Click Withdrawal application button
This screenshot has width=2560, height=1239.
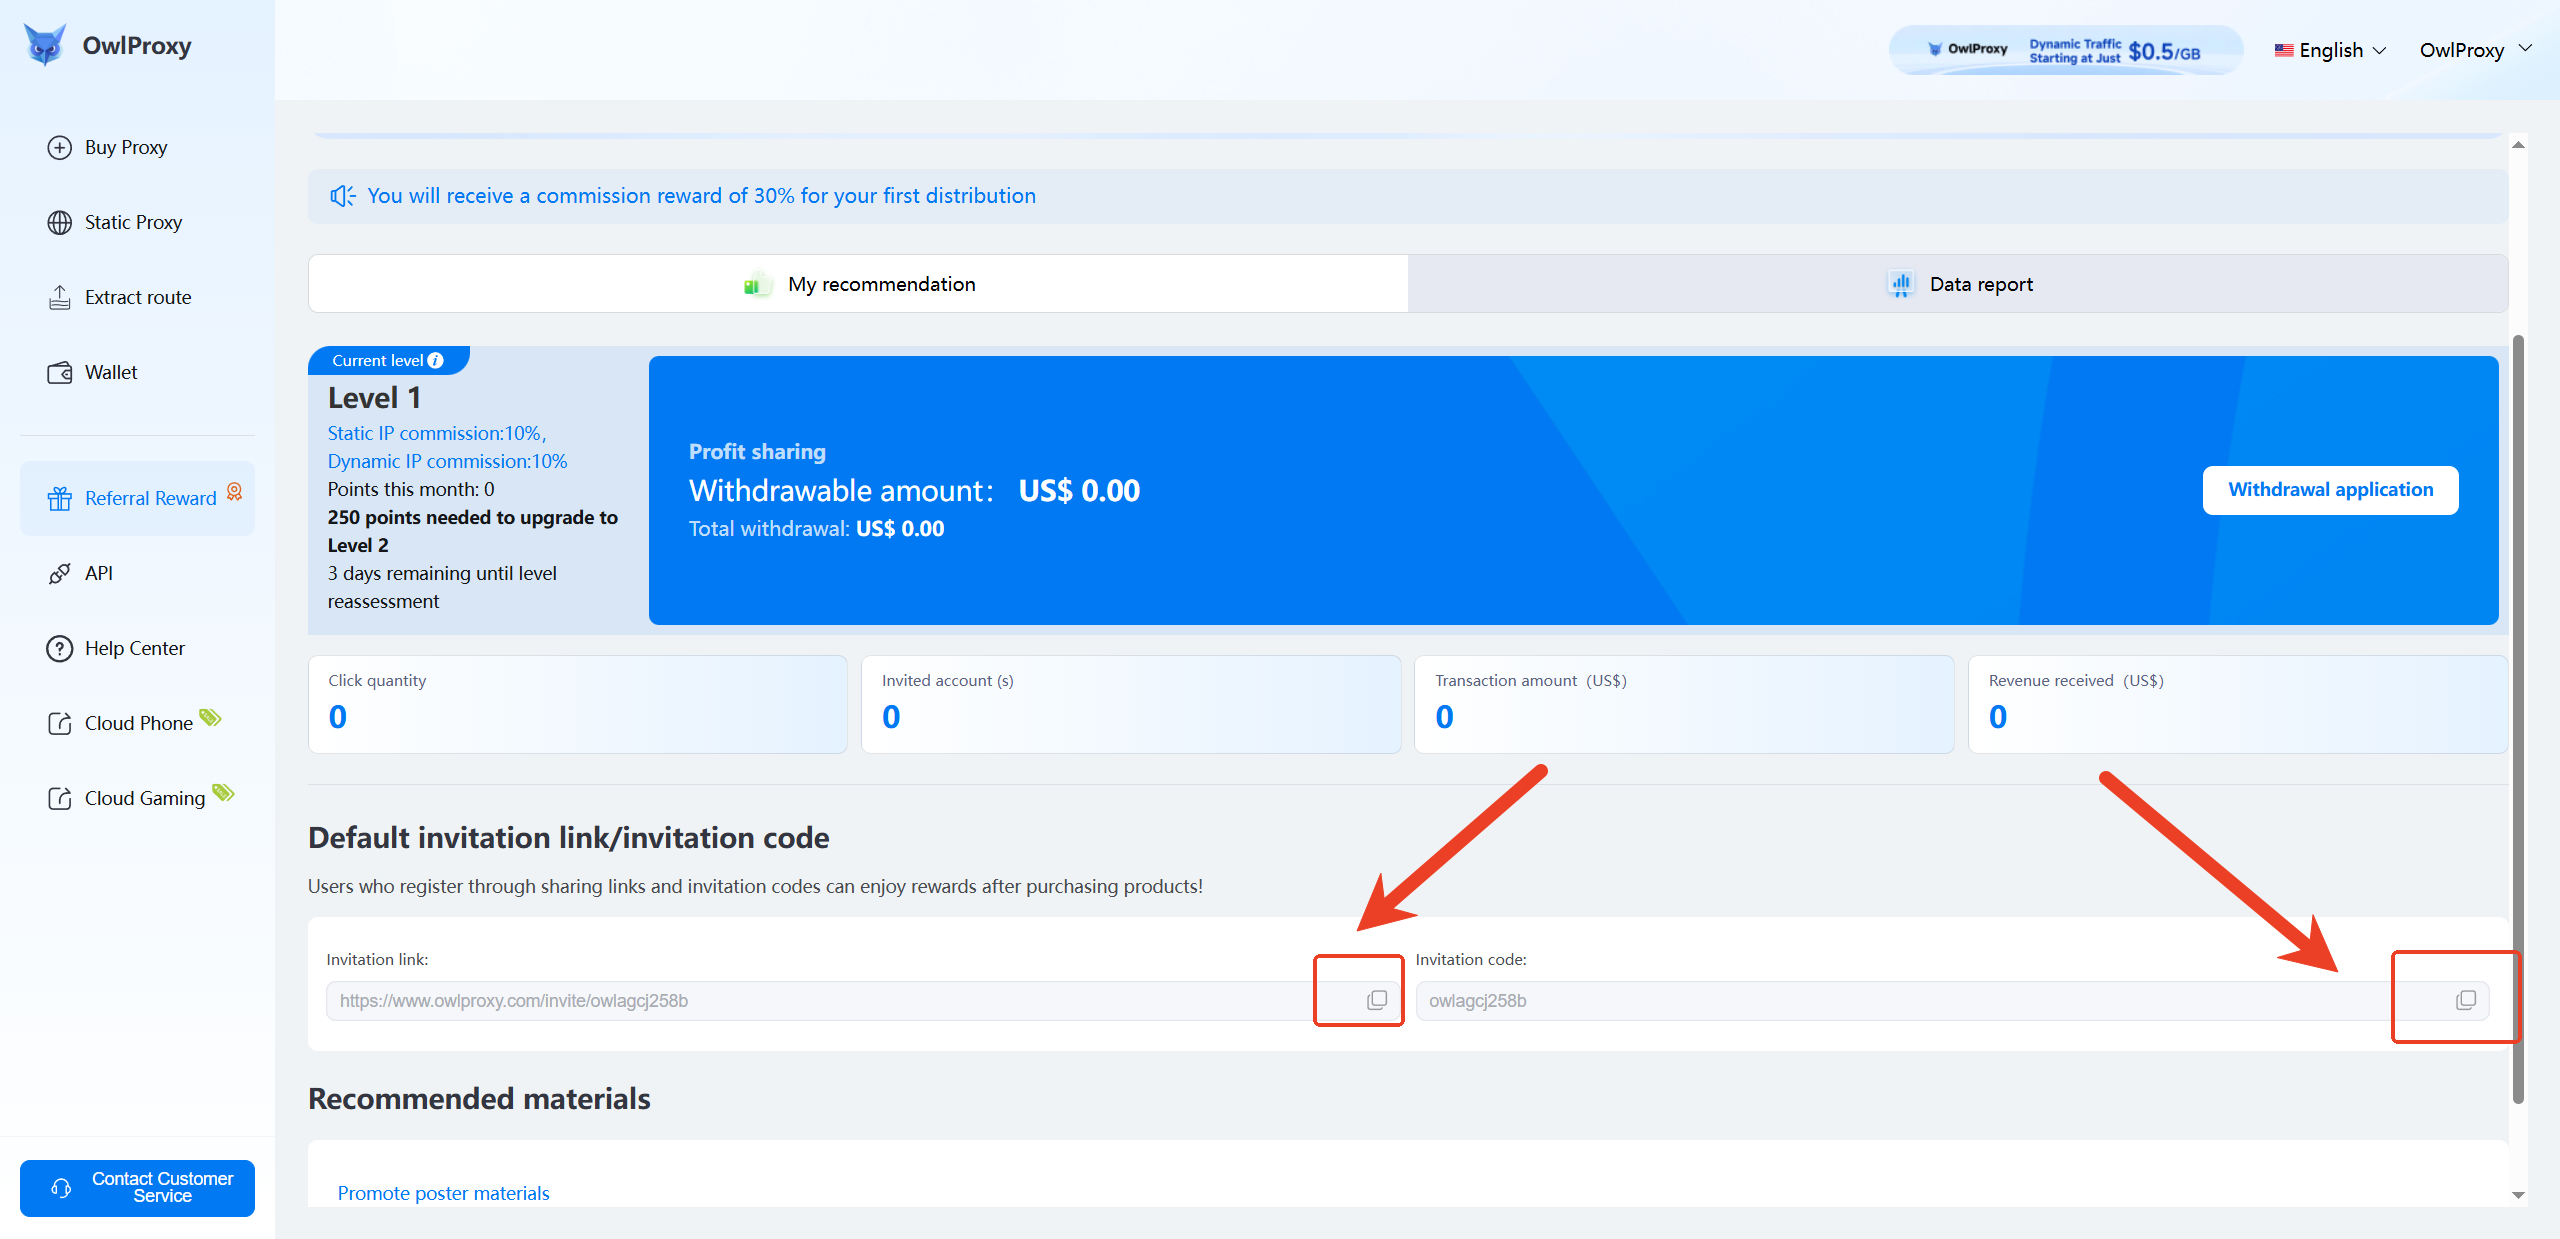coord(2330,490)
